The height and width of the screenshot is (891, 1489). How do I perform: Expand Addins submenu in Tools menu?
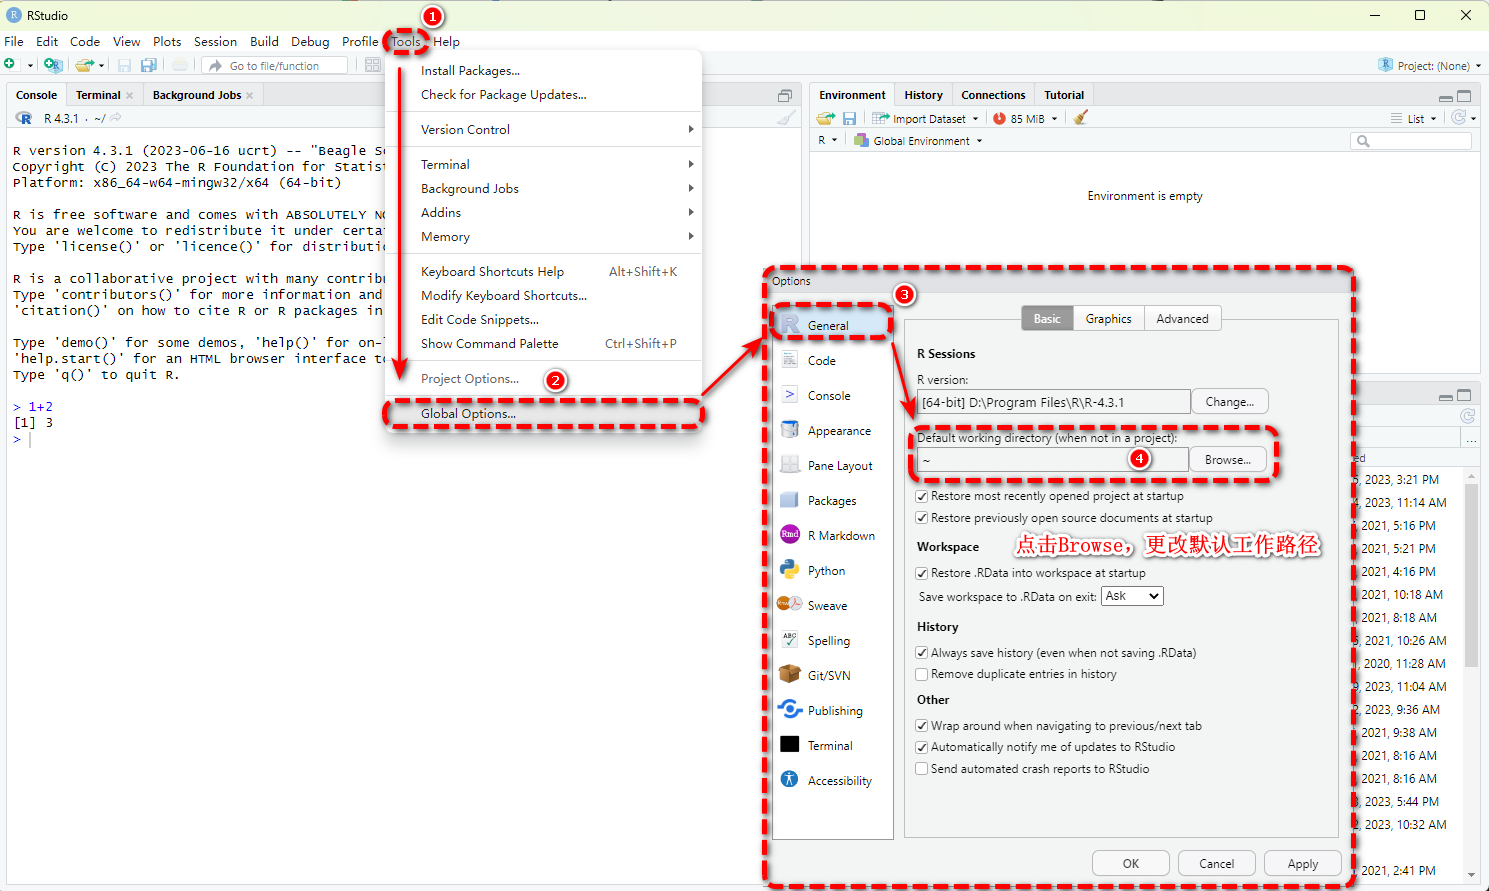pyautogui.click(x=543, y=212)
